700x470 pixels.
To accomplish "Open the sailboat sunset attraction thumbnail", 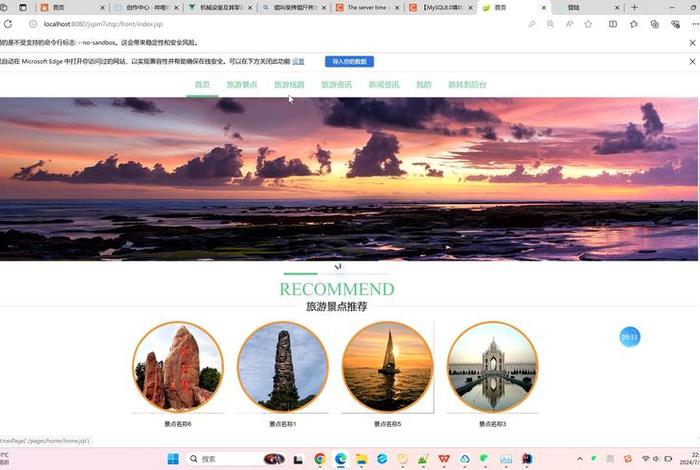I will 387,366.
